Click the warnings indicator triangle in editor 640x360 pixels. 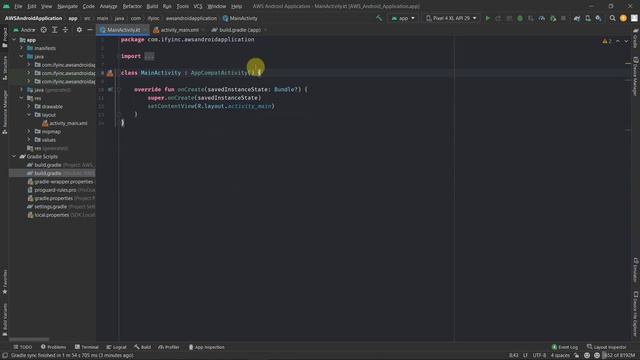coord(605,41)
